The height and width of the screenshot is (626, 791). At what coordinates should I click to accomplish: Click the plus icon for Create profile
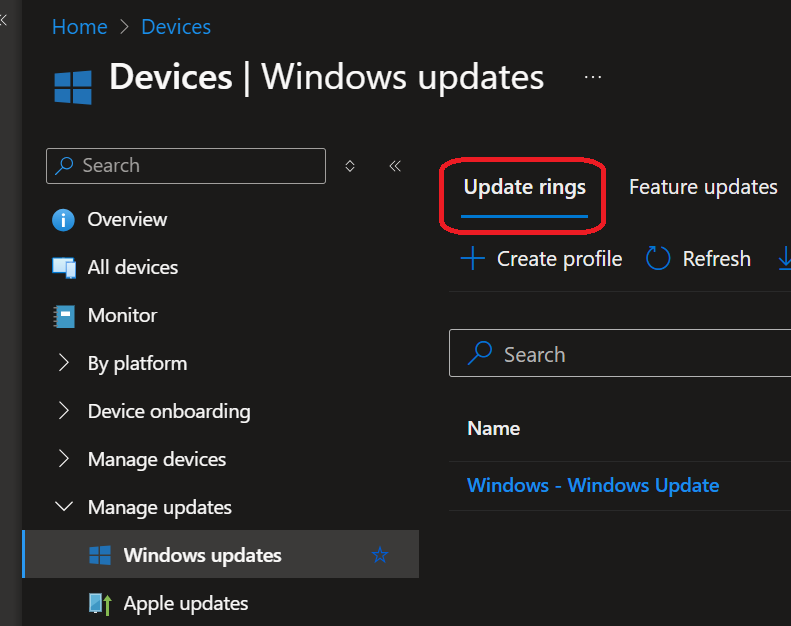472,260
